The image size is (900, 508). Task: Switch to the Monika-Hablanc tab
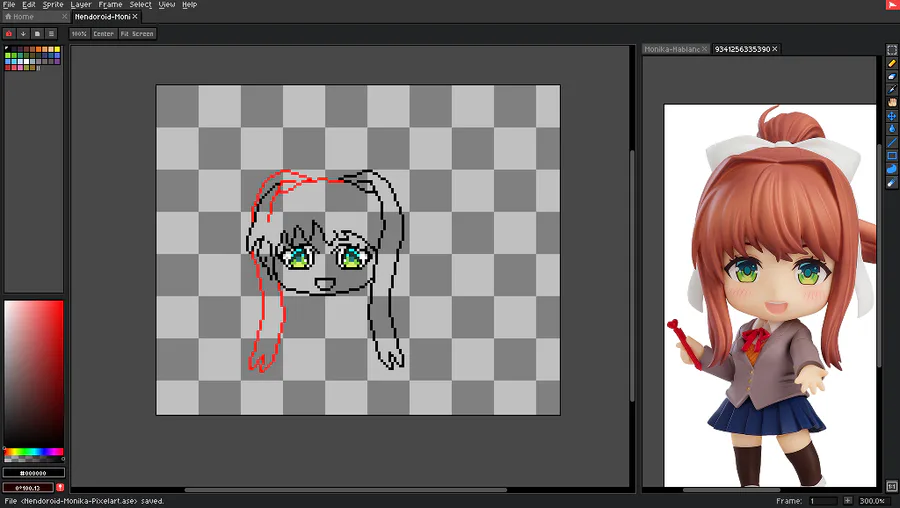(675, 49)
